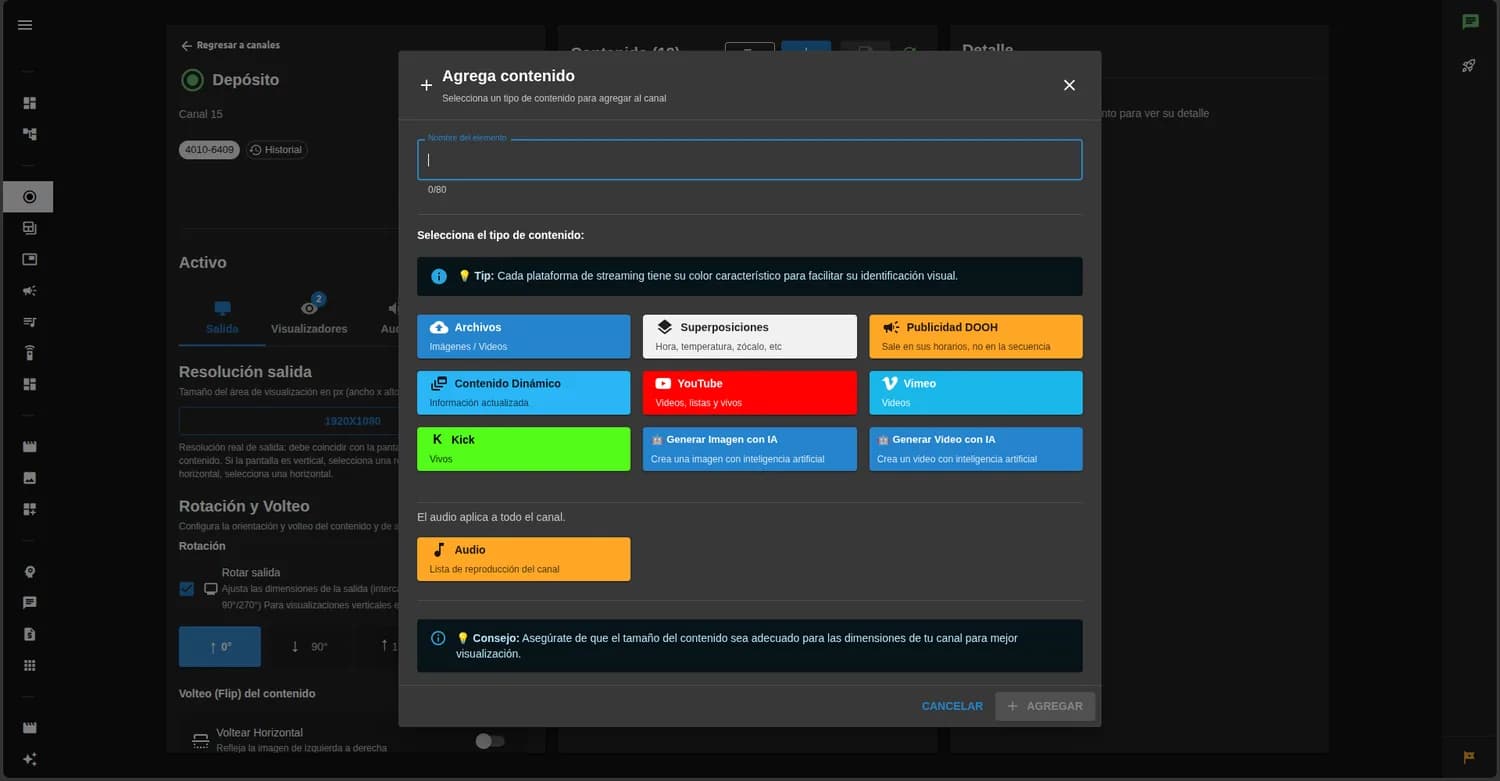Click the 4010-6409 chip
The height and width of the screenshot is (781, 1500).
[x=210, y=150]
